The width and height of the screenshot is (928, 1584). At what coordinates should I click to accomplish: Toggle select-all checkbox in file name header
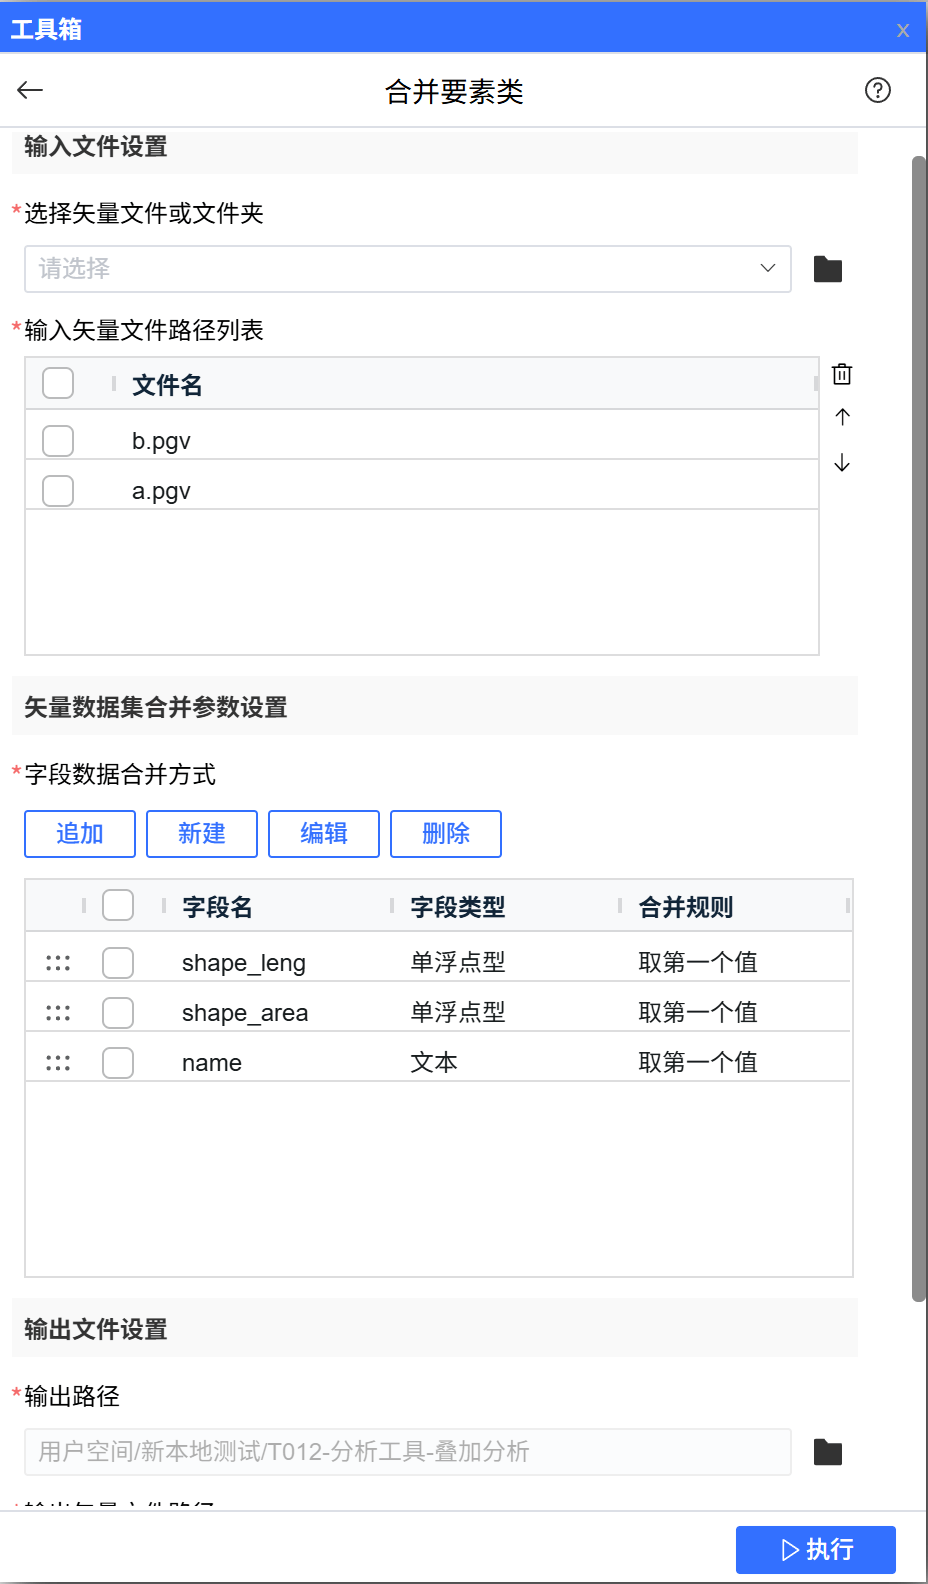(58, 383)
